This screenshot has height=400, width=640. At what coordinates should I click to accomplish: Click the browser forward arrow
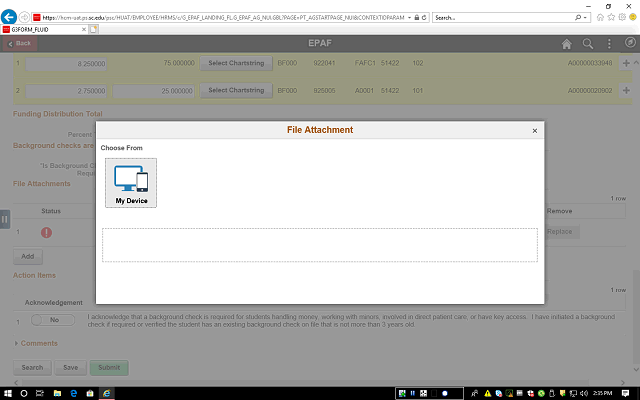(x=24, y=17)
